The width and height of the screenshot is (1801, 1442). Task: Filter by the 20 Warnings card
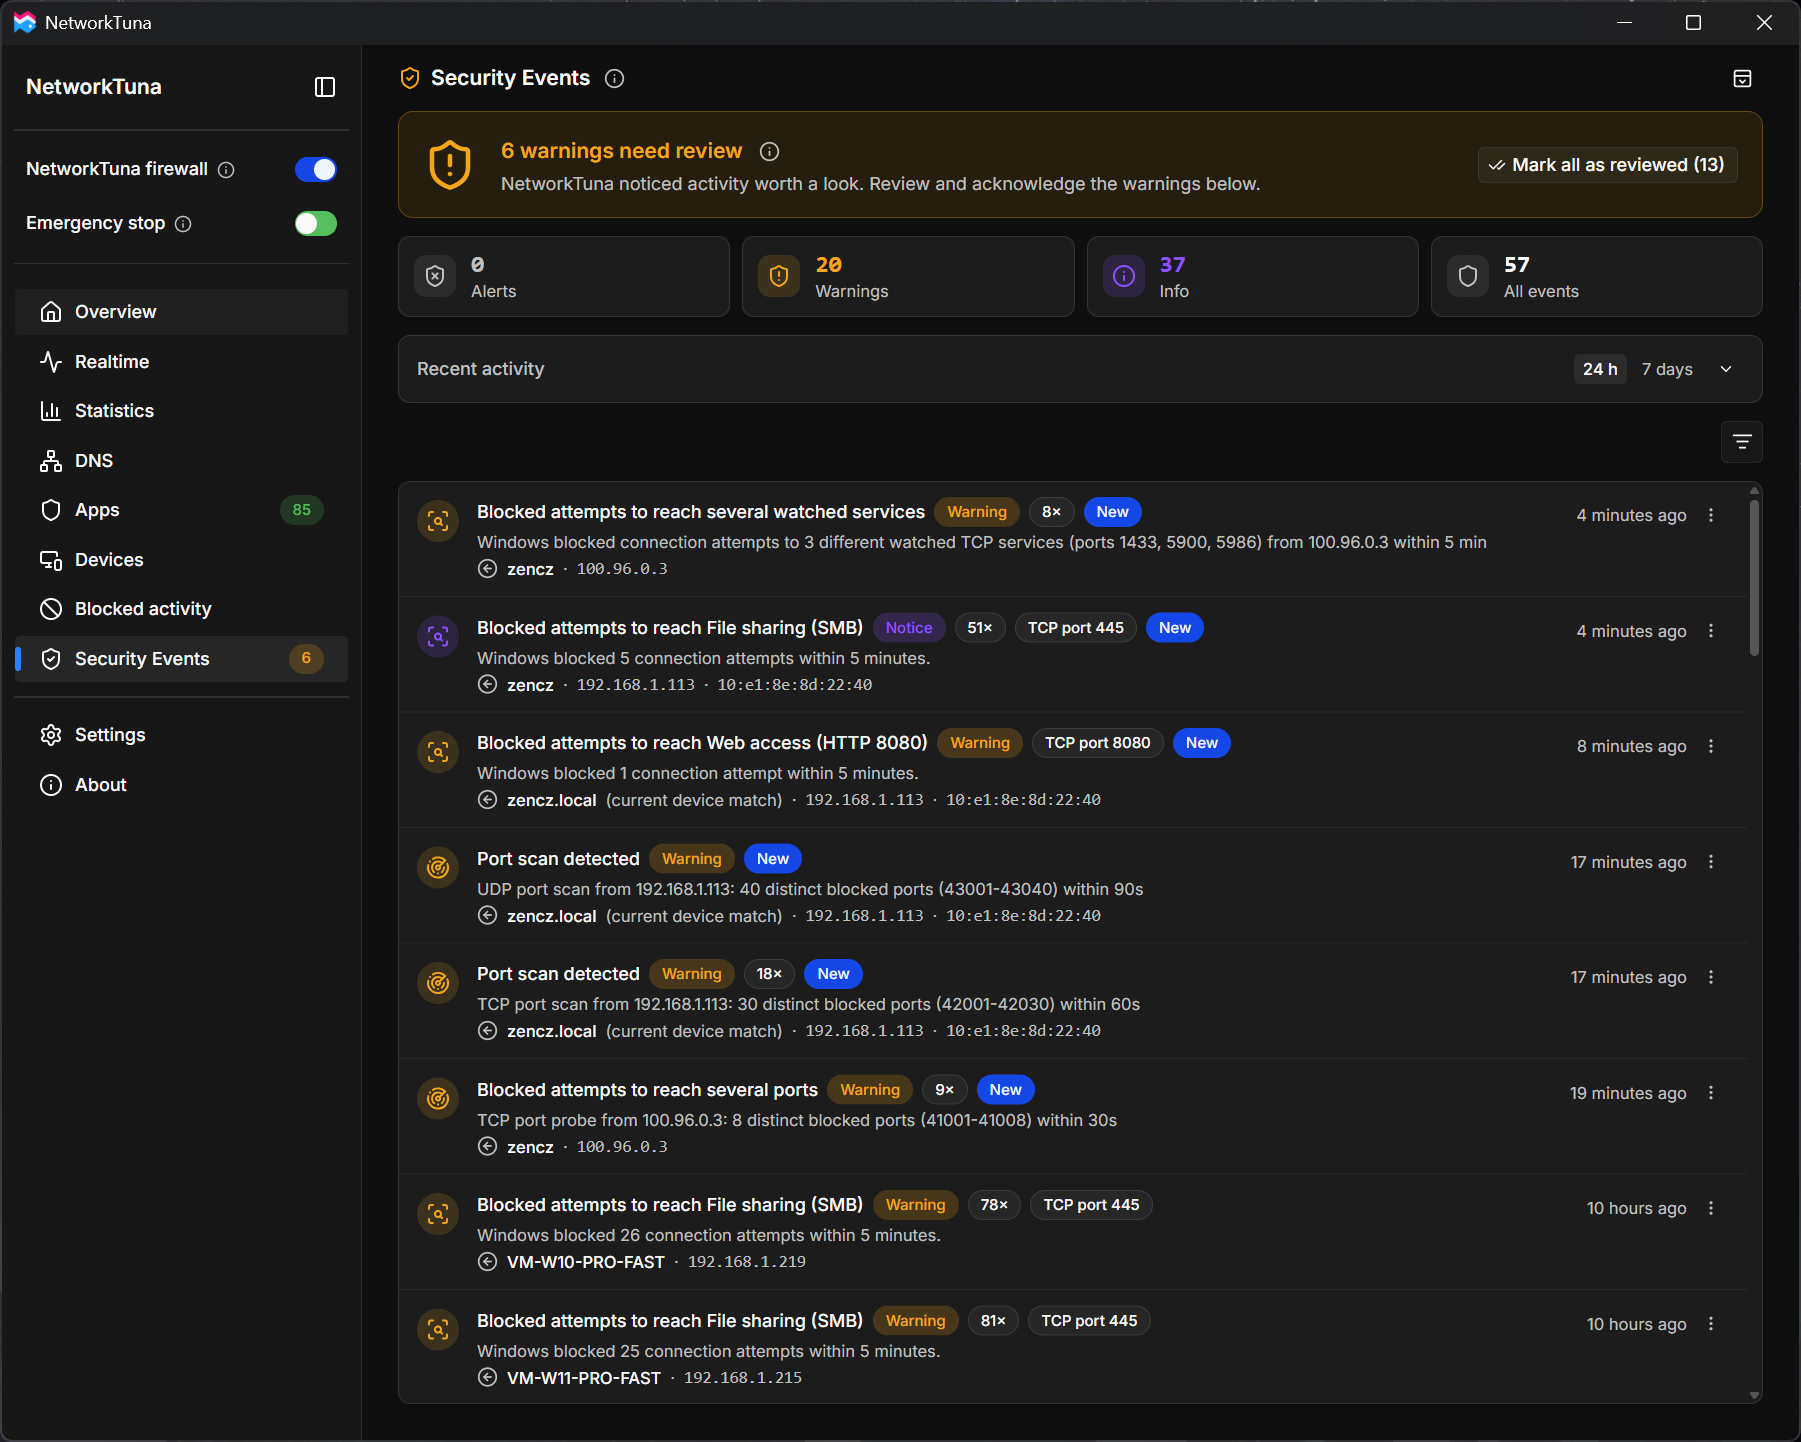(x=908, y=277)
